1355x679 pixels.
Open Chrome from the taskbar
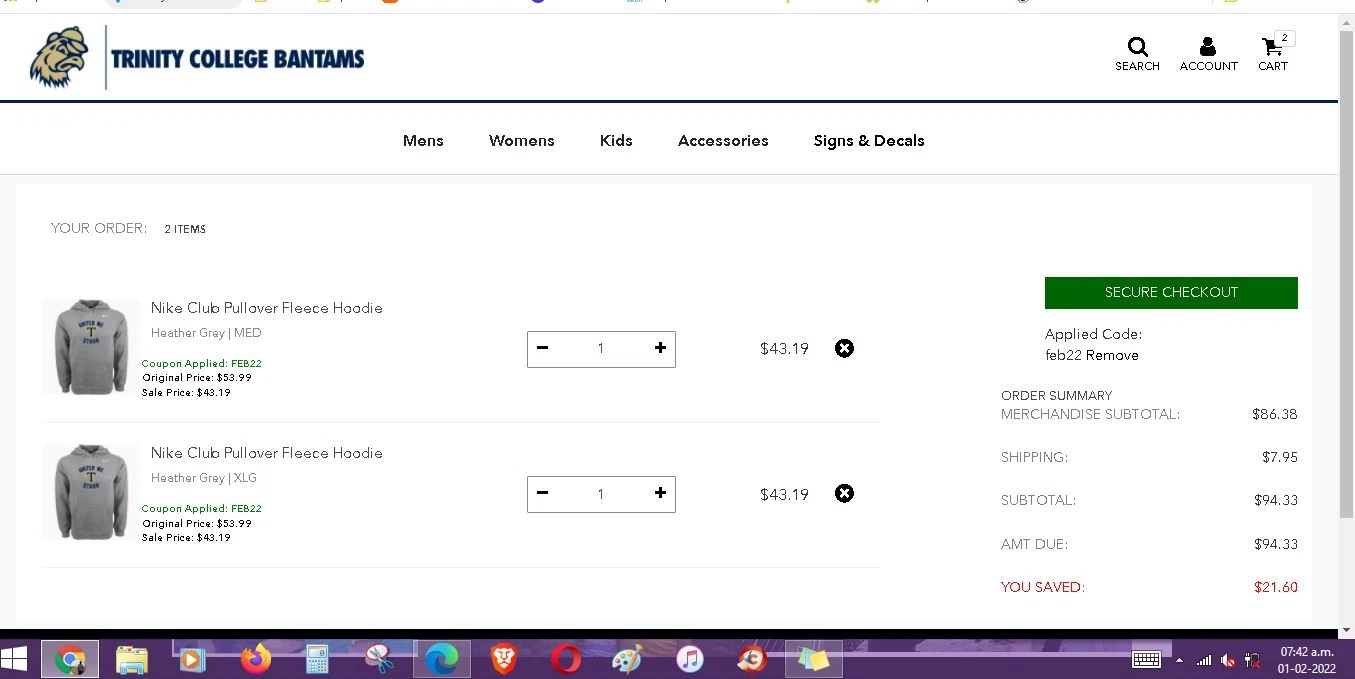pyautogui.click(x=70, y=659)
